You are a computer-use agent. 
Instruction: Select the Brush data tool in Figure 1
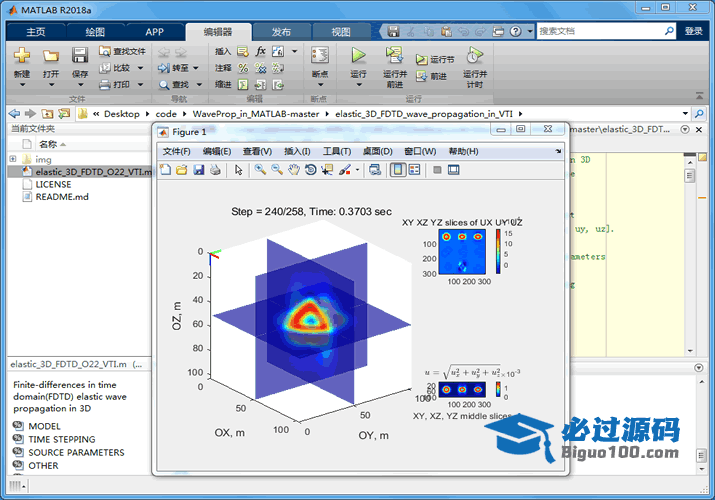[x=345, y=170]
